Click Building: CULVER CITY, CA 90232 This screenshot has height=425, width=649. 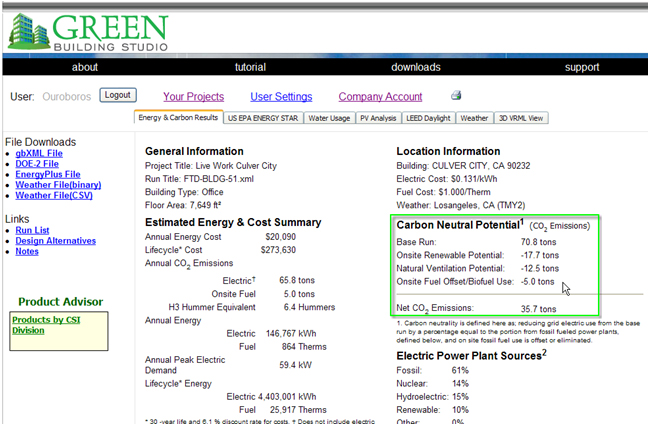[x=463, y=166]
